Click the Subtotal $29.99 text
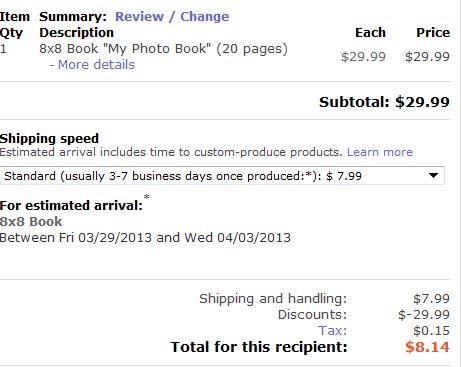Screen dimensions: 461x367 point(384,102)
